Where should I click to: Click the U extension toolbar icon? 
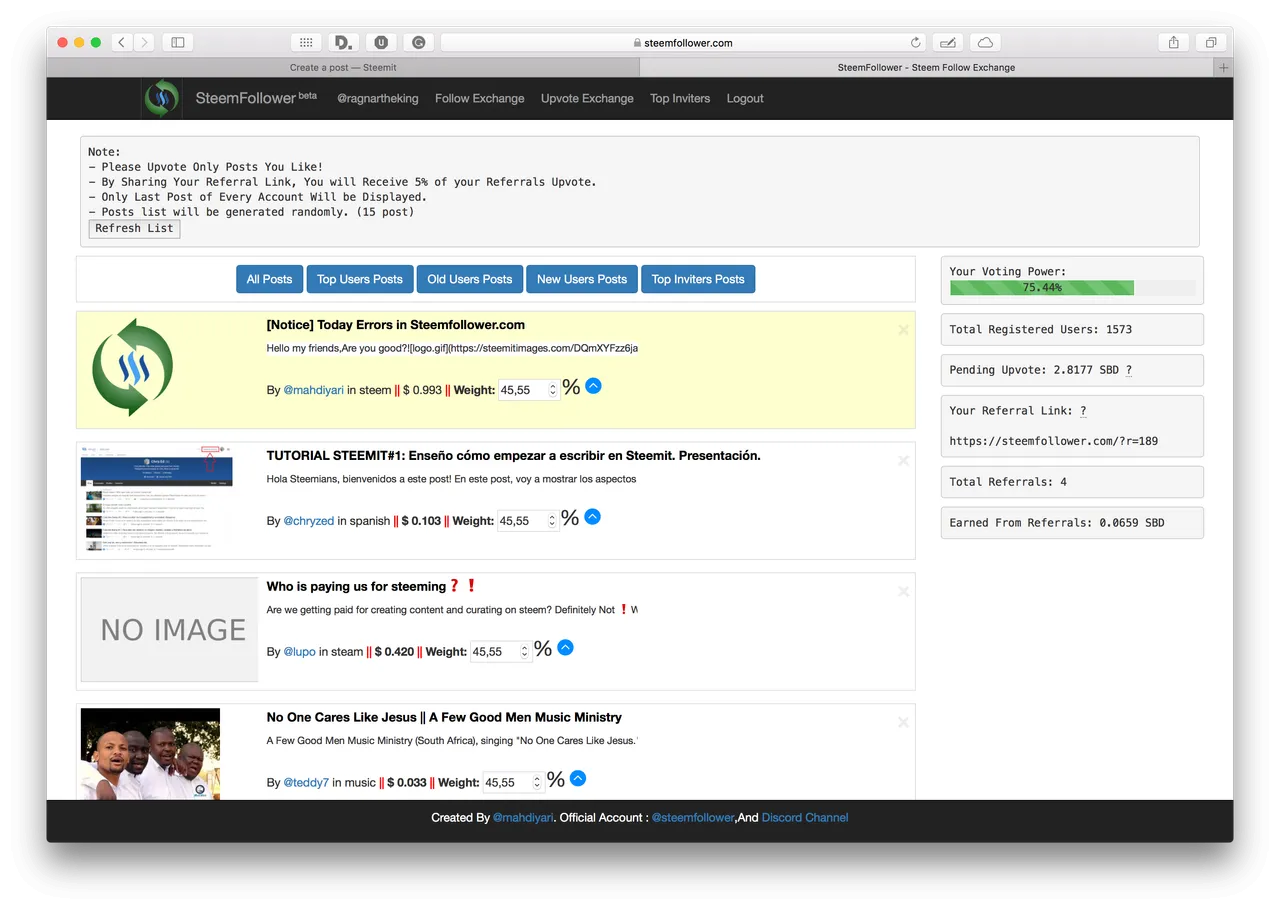pyautogui.click(x=381, y=42)
